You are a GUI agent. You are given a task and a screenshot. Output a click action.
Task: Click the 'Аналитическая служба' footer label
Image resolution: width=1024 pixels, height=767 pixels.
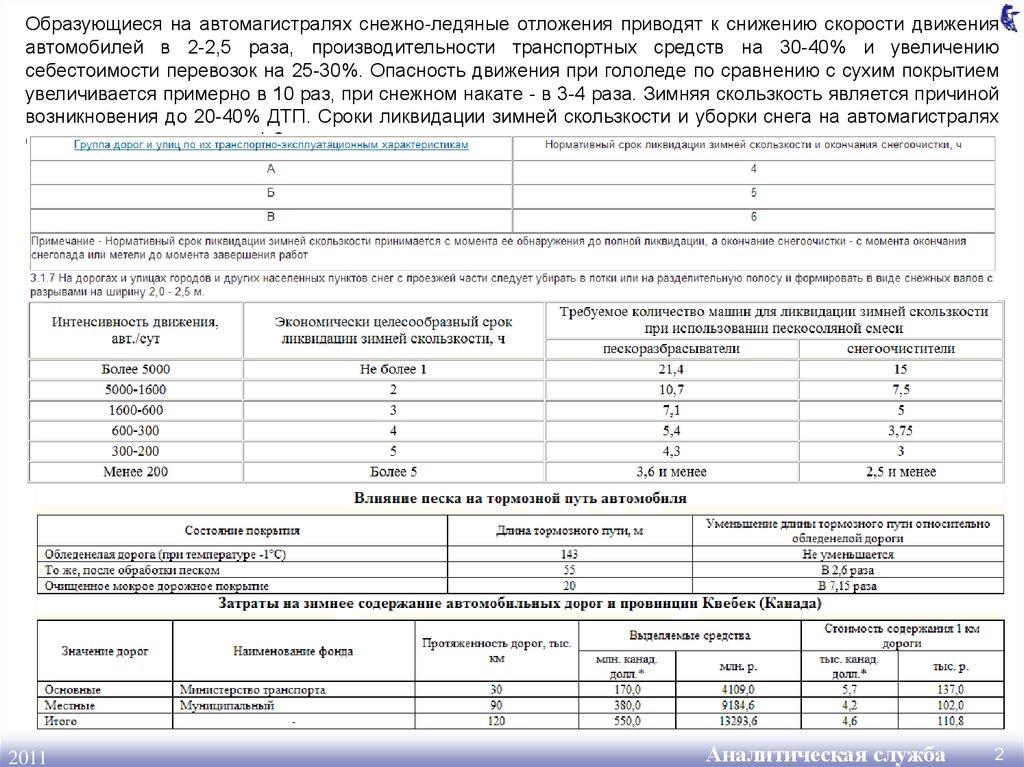[x=825, y=752]
